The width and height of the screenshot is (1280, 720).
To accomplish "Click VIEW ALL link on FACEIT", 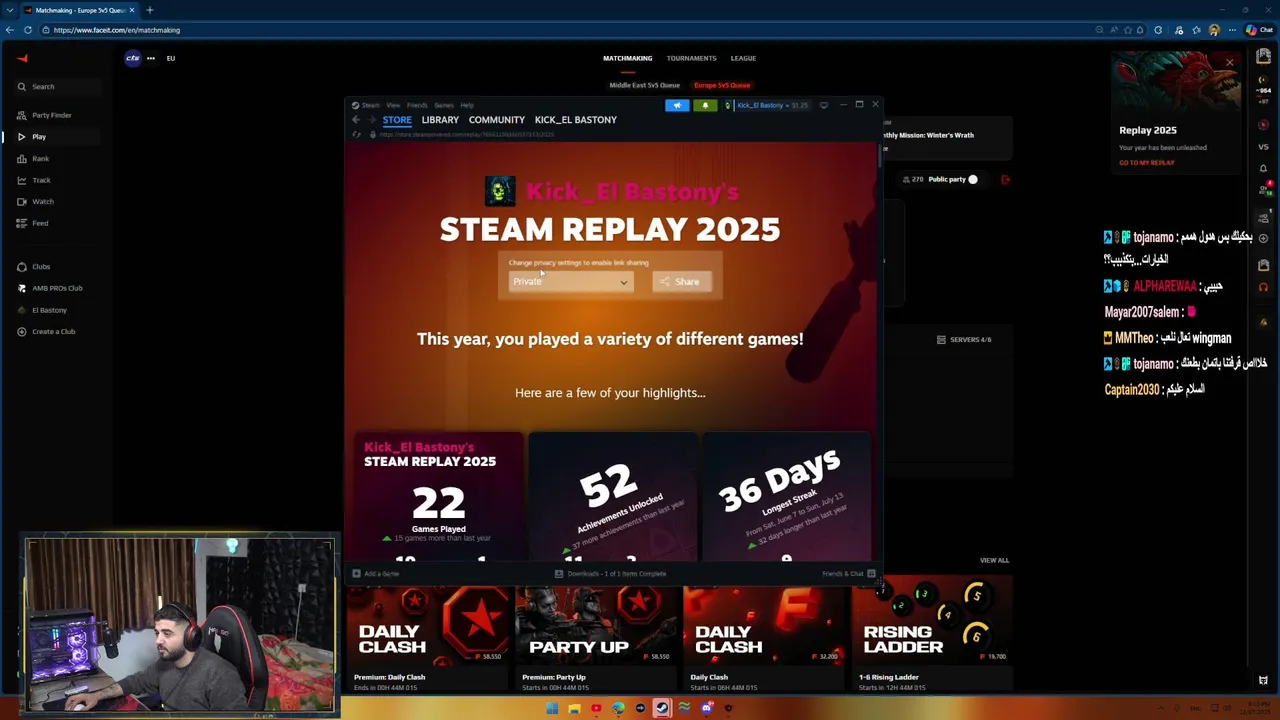I will pos(994,561).
